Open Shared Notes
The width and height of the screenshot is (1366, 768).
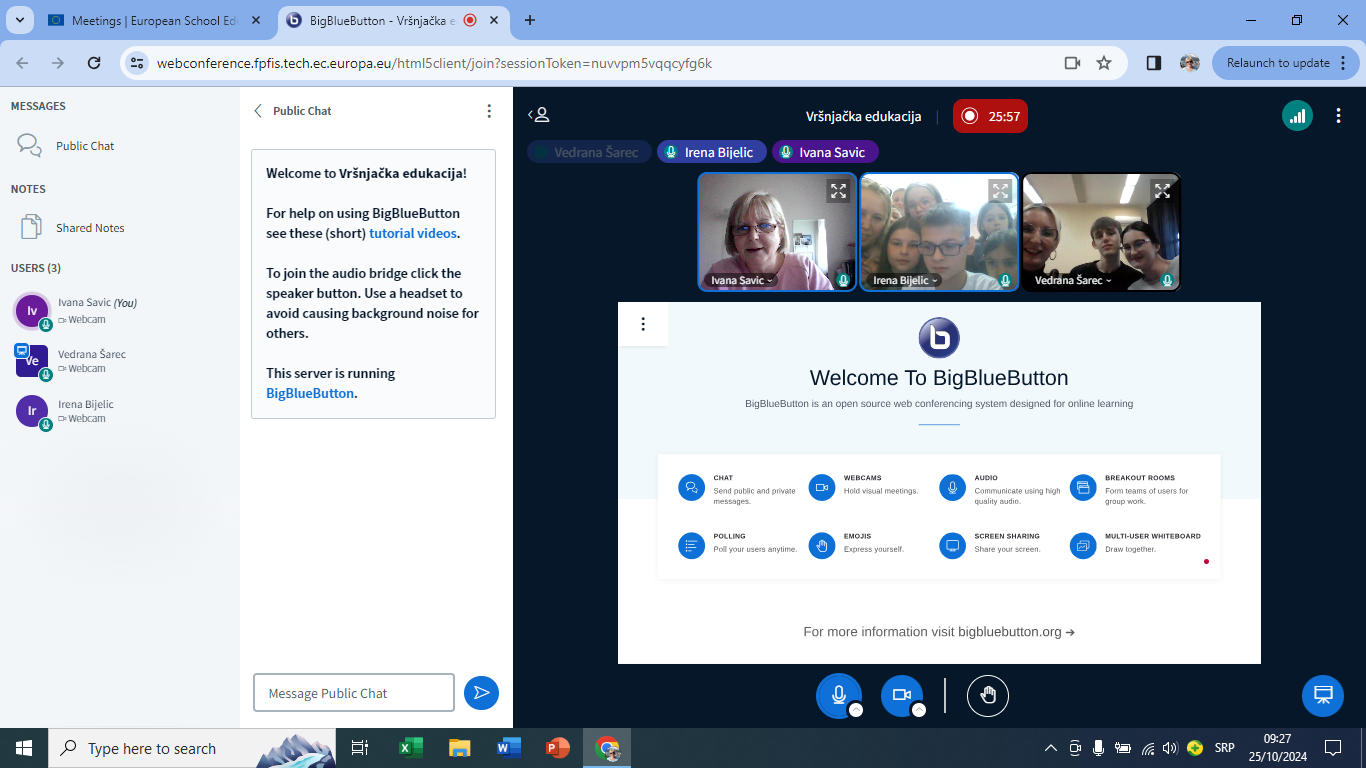tap(90, 228)
